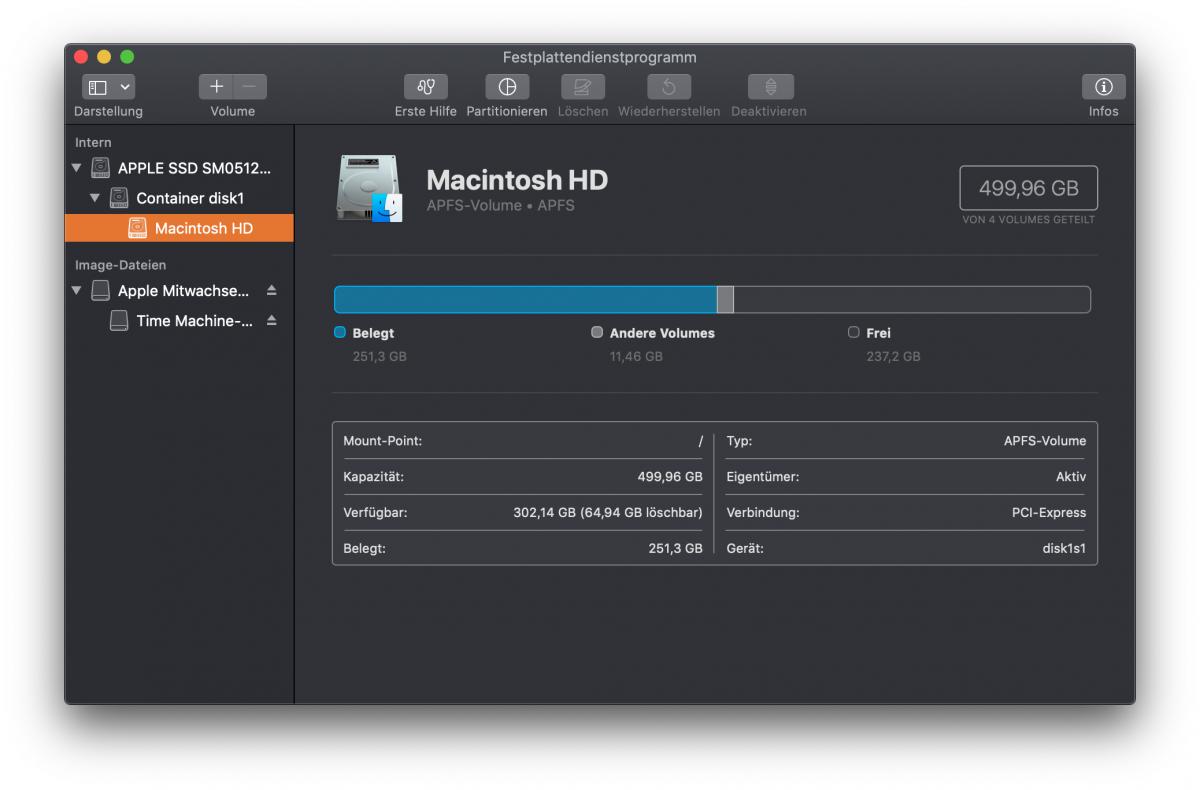Image resolution: width=1200 pixels, height=790 pixels.
Task: Open the Infos button in toolbar
Action: click(x=1104, y=87)
